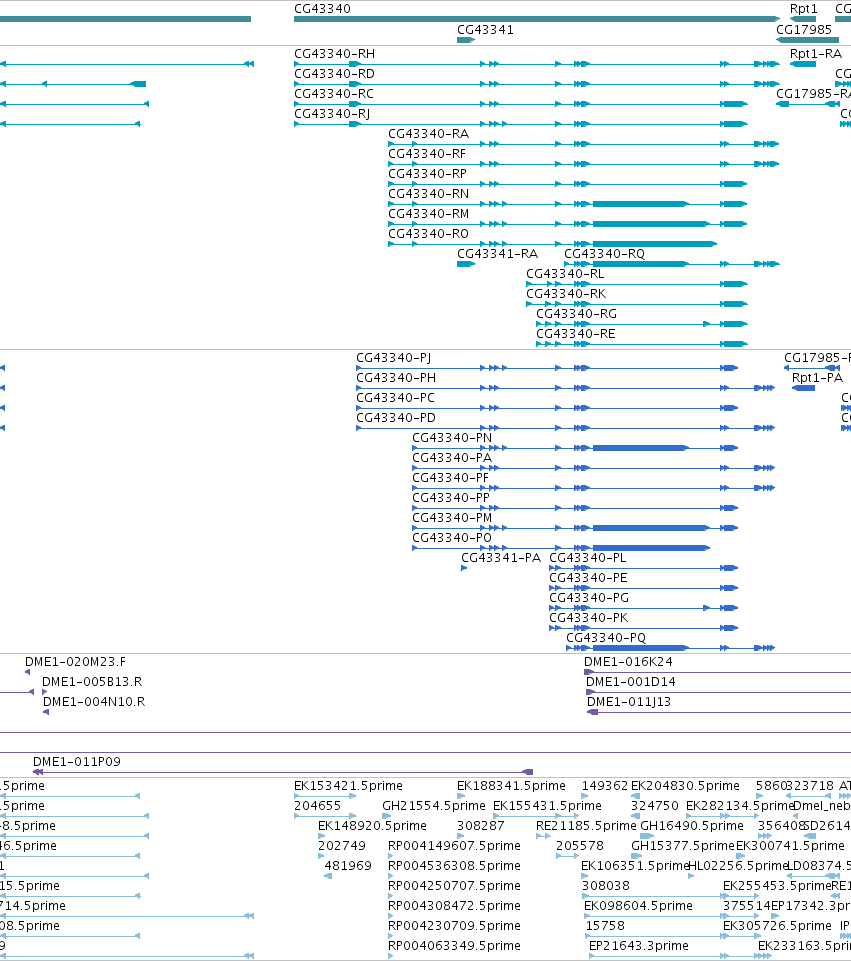Click the CG43340-PA protein label
This screenshot has height=961, width=851.
452,457
